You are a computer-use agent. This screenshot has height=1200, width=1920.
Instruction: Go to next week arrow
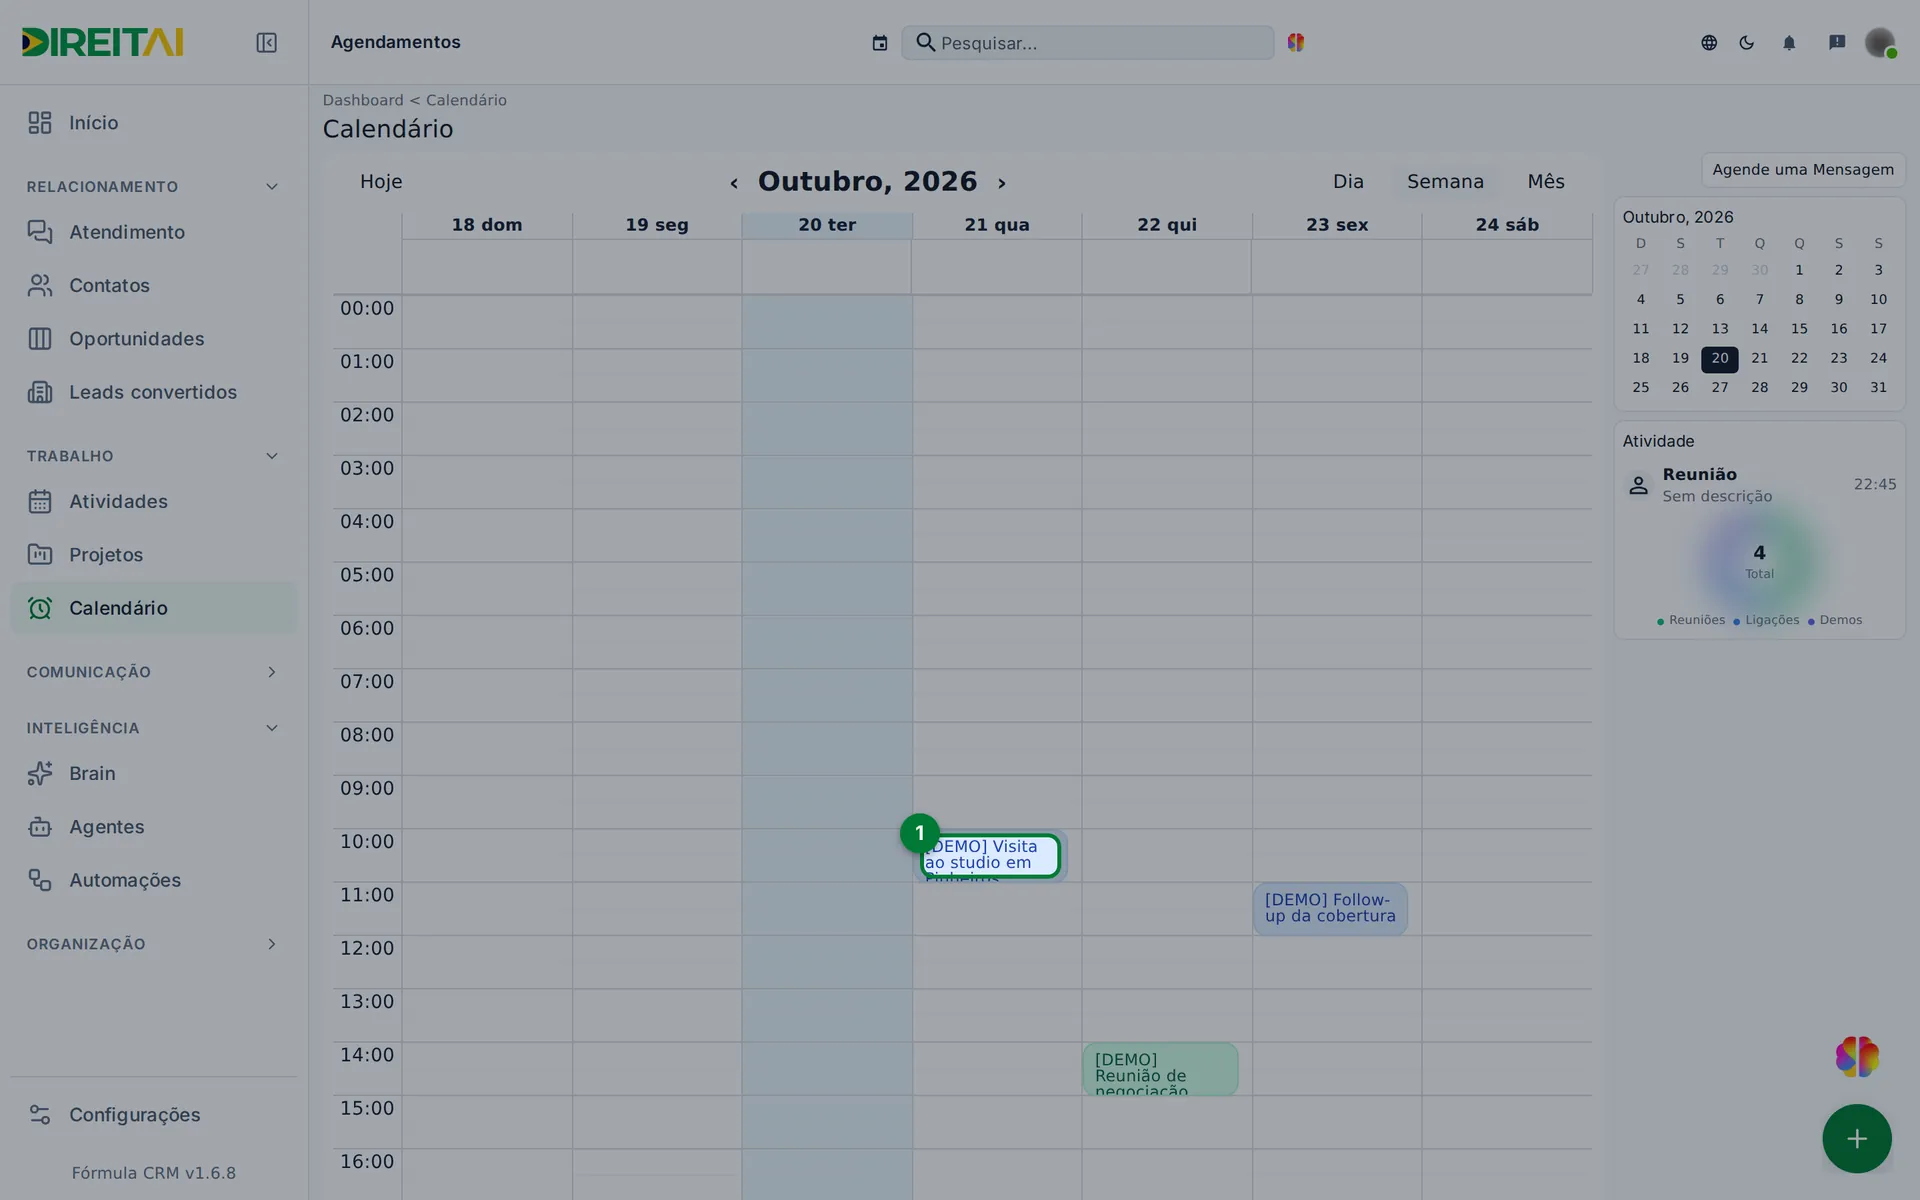pos(1001,183)
